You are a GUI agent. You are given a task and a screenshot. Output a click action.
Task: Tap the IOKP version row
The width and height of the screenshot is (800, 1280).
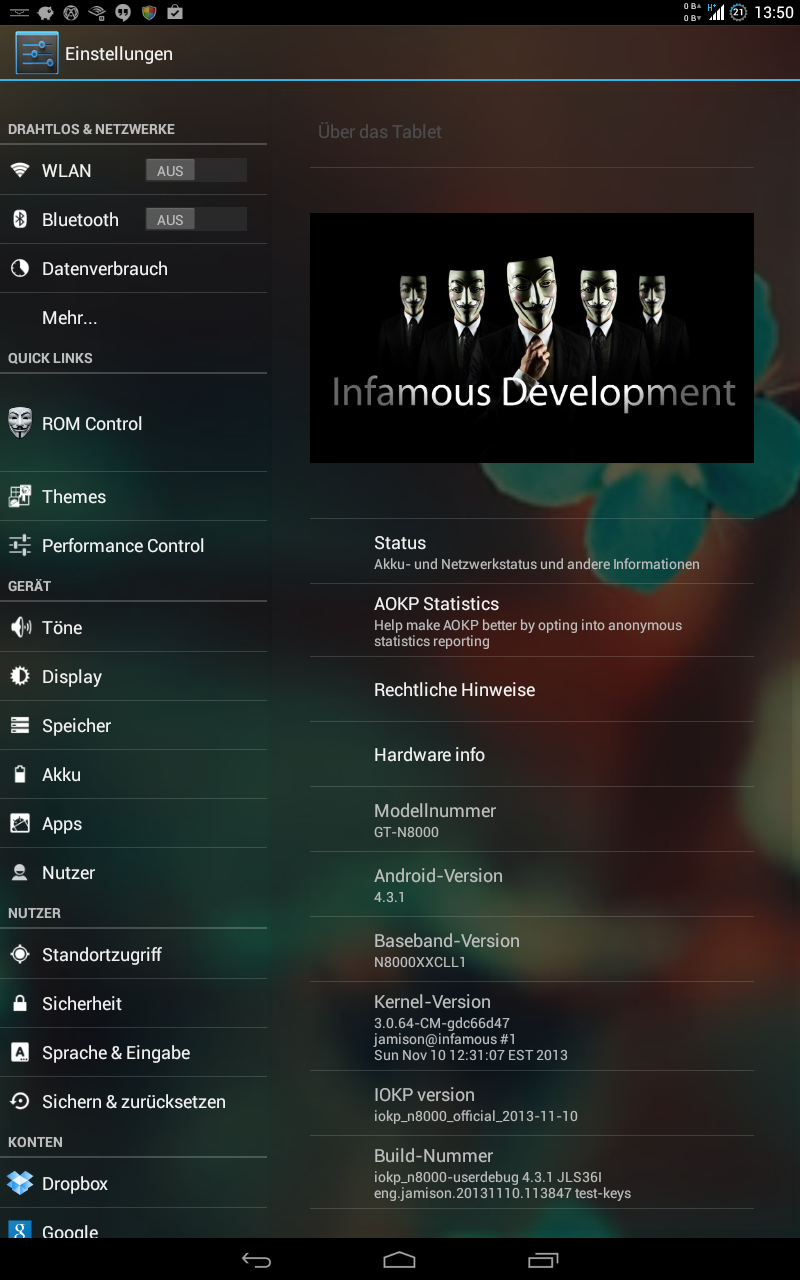pyautogui.click(x=532, y=1104)
